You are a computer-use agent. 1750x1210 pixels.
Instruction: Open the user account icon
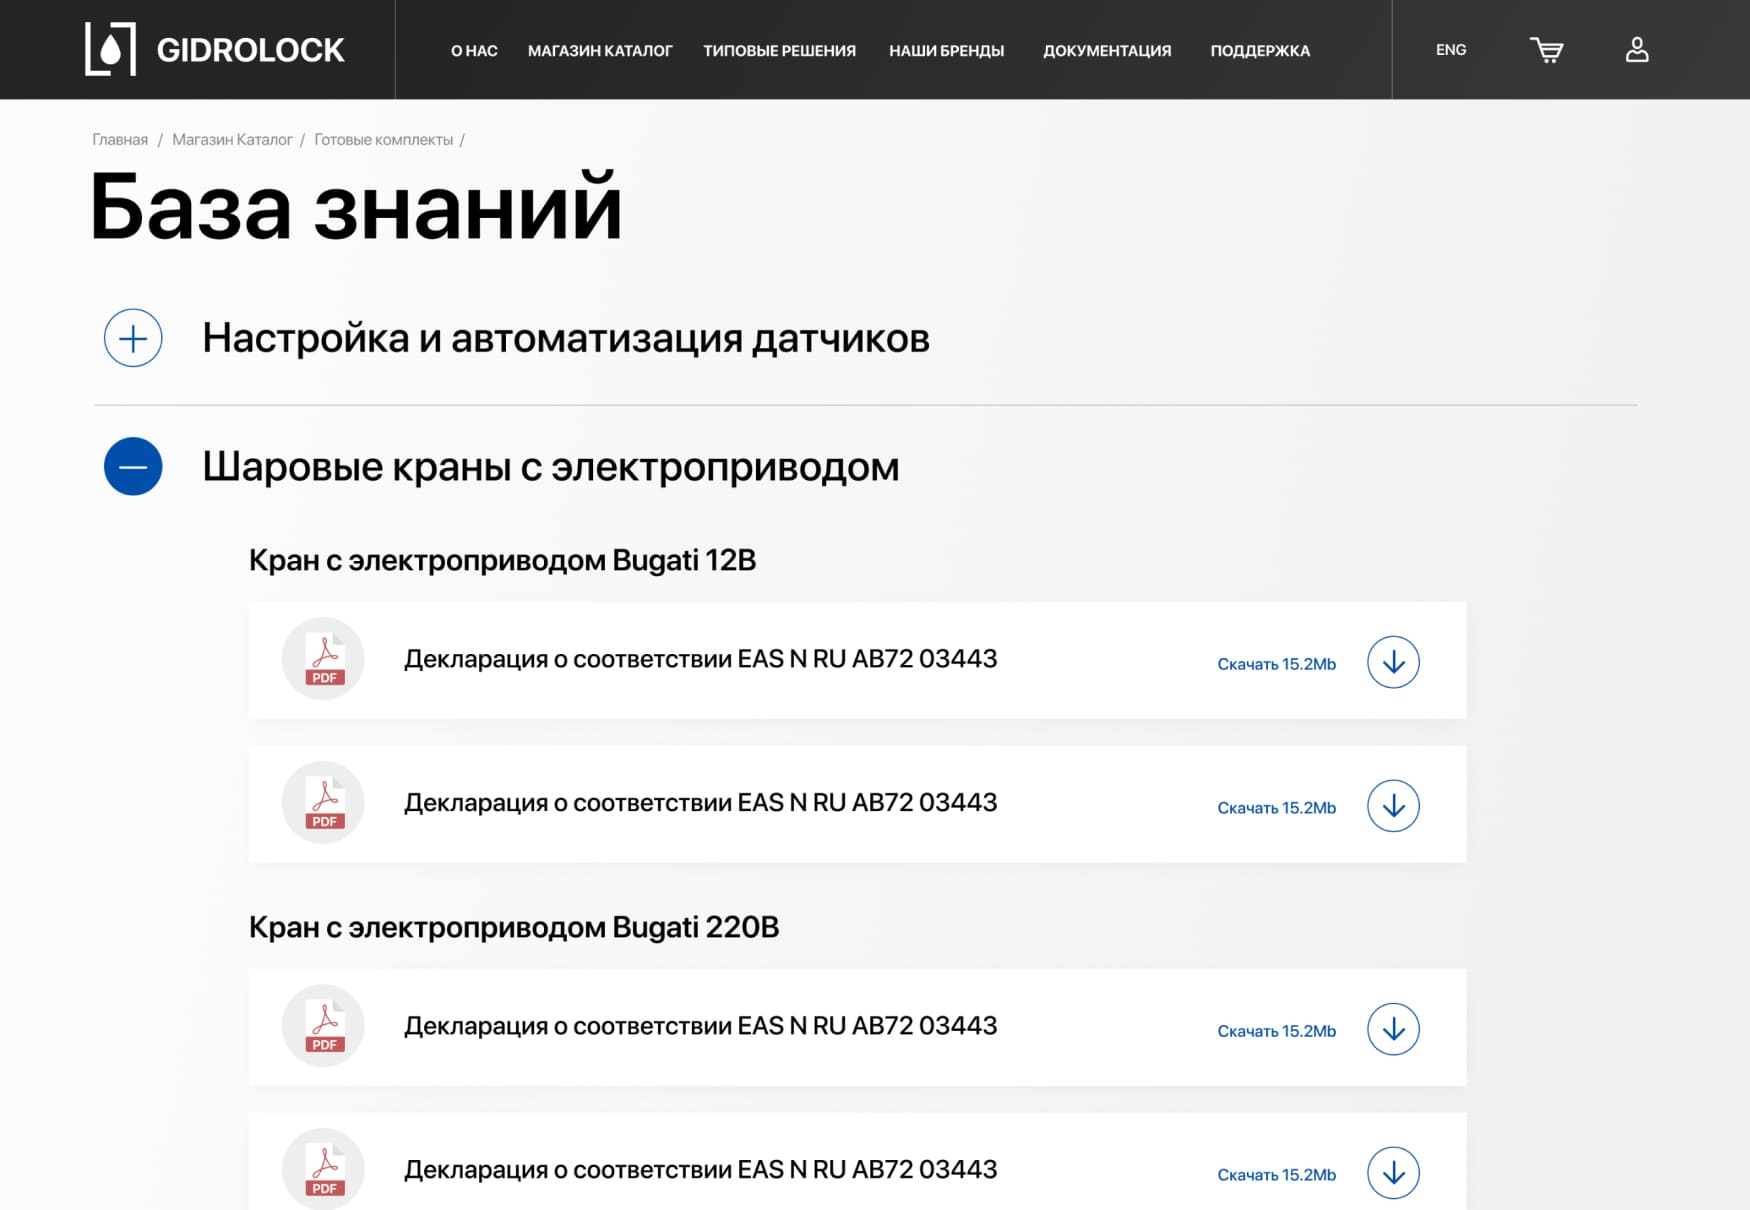coord(1637,49)
